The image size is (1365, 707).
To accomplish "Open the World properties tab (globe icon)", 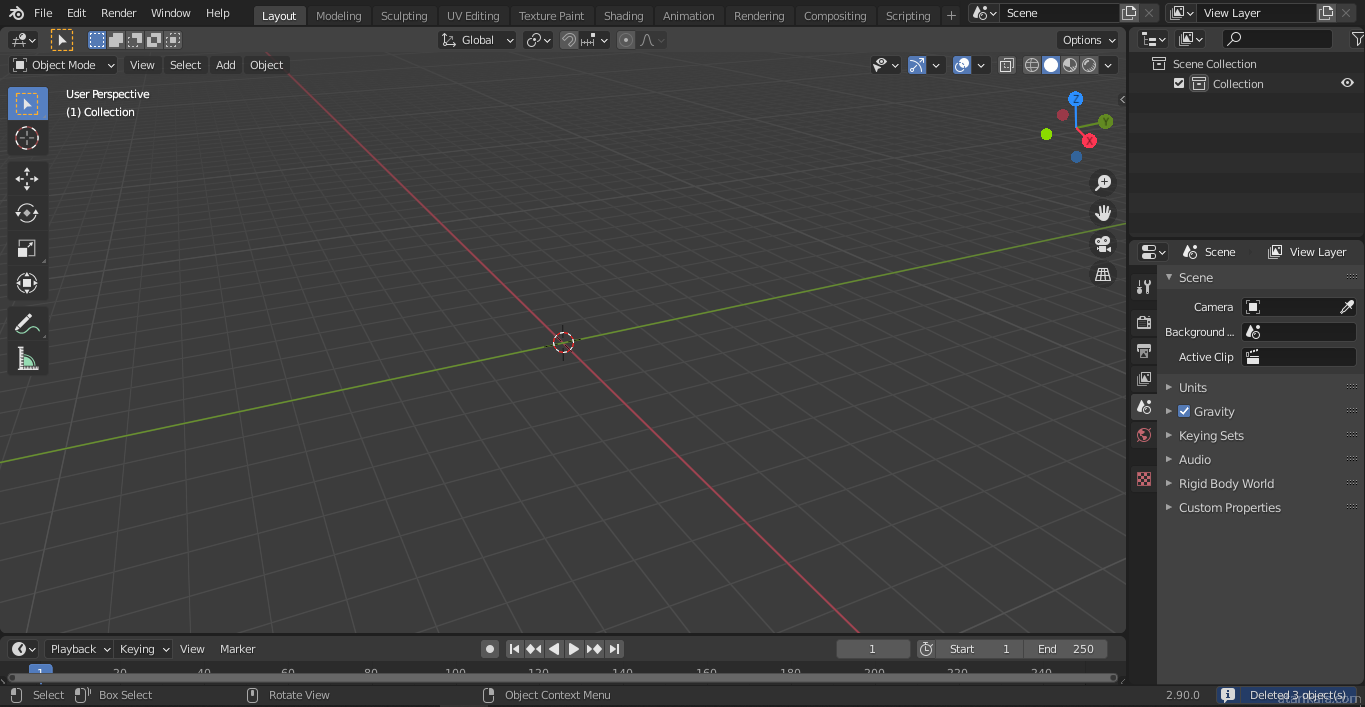I will (1144, 435).
